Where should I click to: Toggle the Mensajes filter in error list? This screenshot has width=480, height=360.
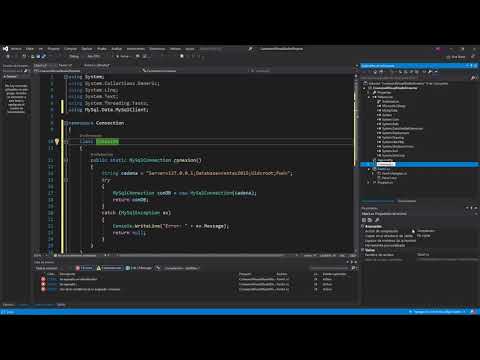139,268
